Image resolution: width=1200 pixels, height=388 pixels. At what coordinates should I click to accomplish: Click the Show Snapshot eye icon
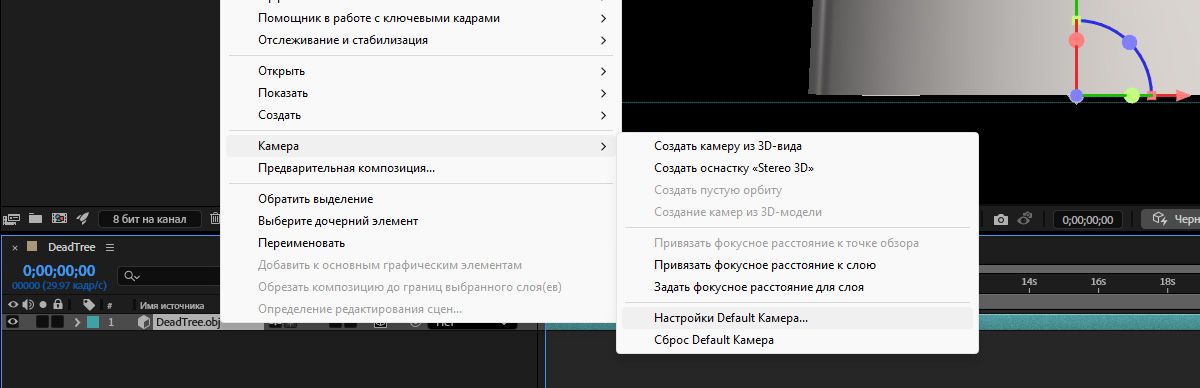coord(1024,218)
